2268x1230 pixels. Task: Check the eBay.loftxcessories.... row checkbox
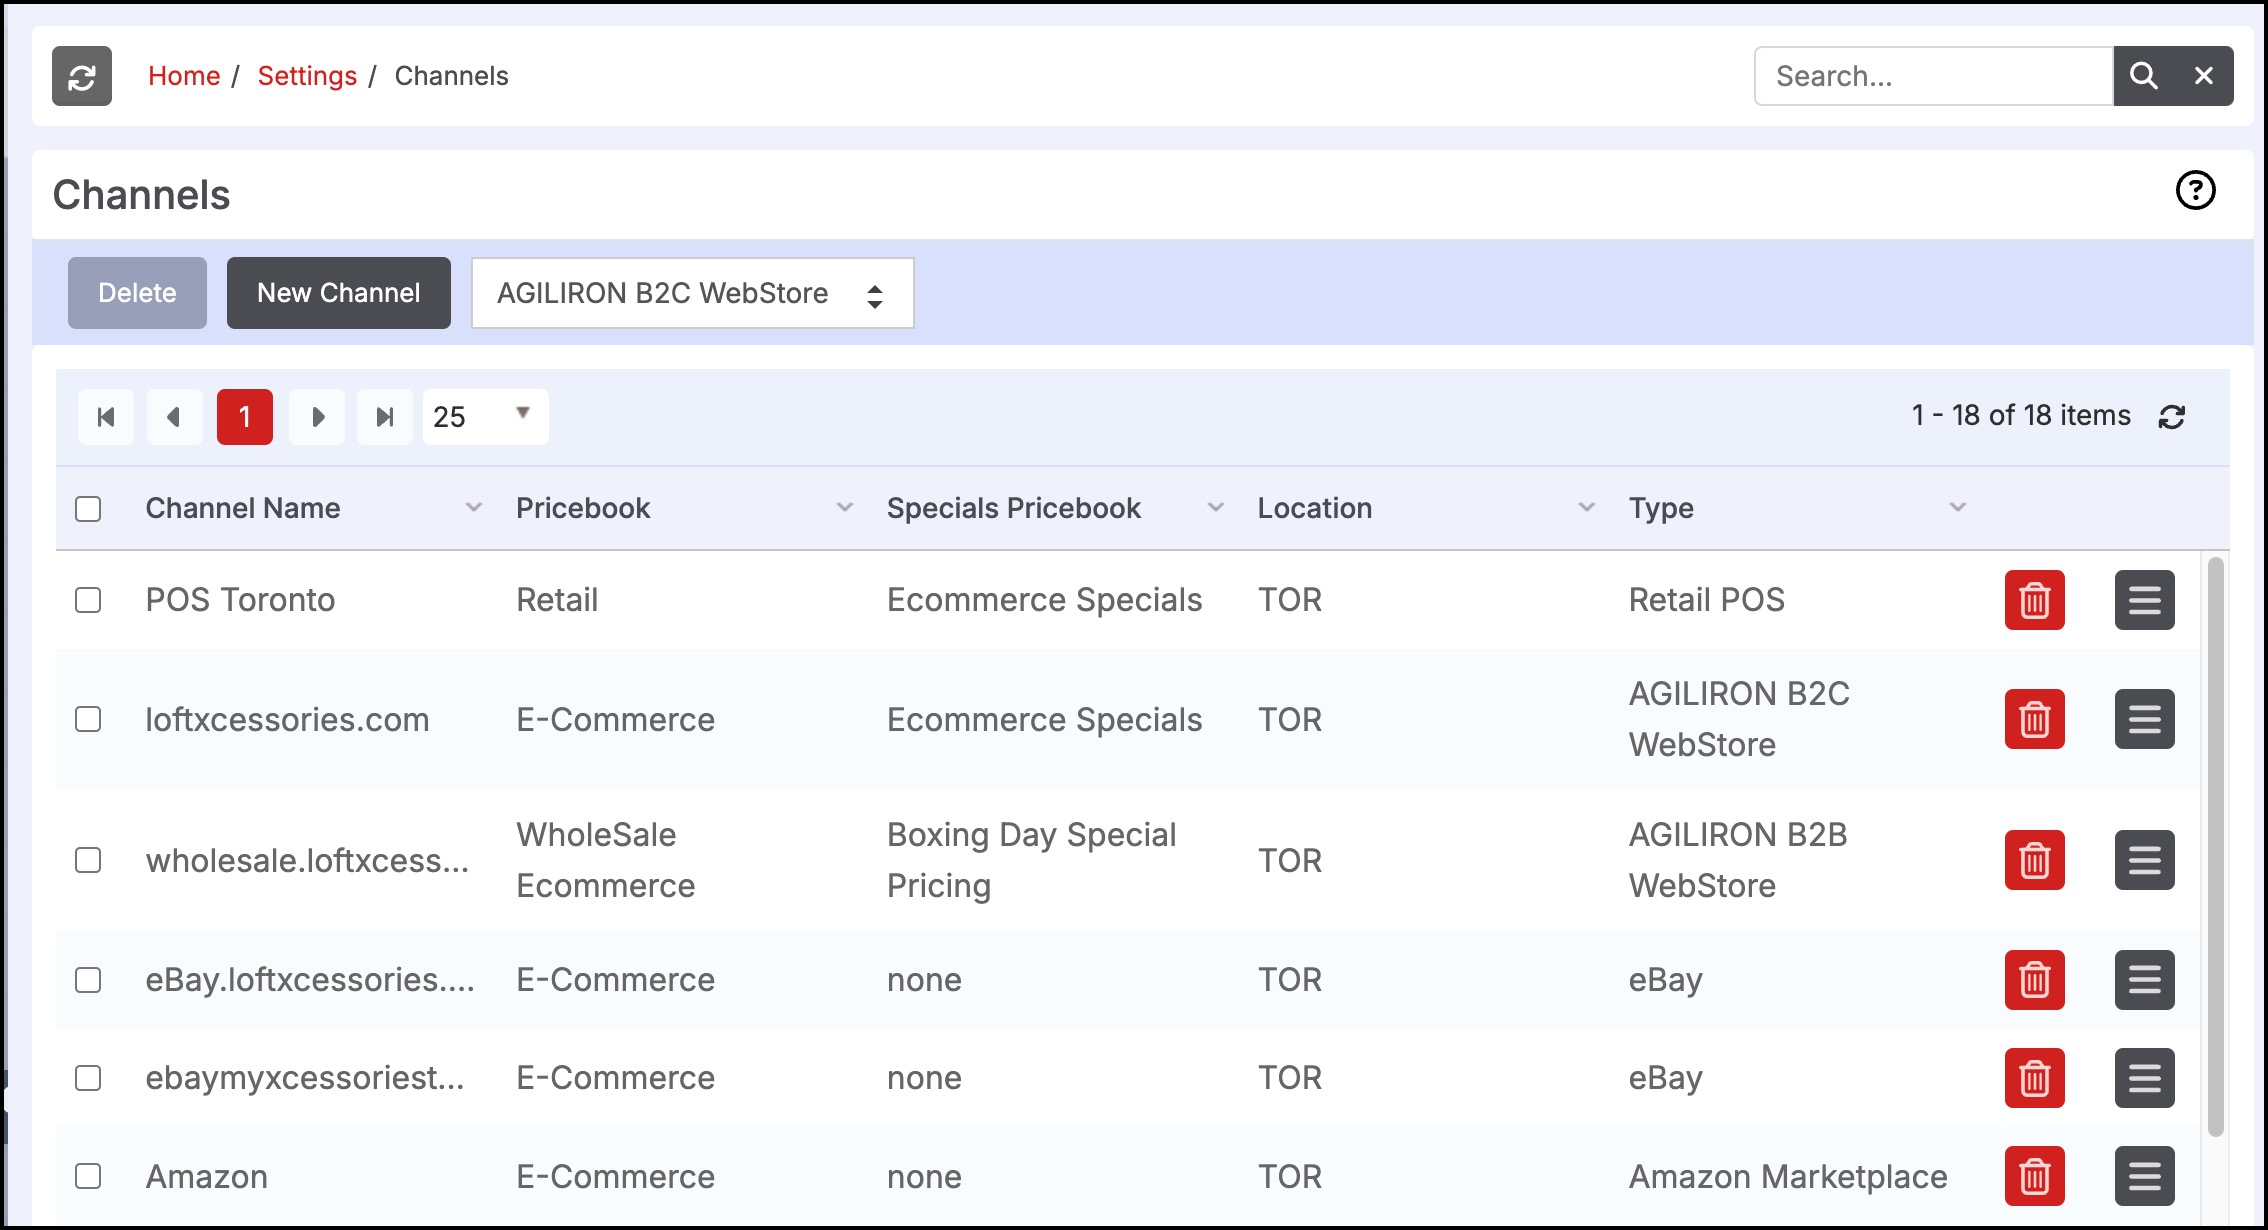(x=88, y=980)
